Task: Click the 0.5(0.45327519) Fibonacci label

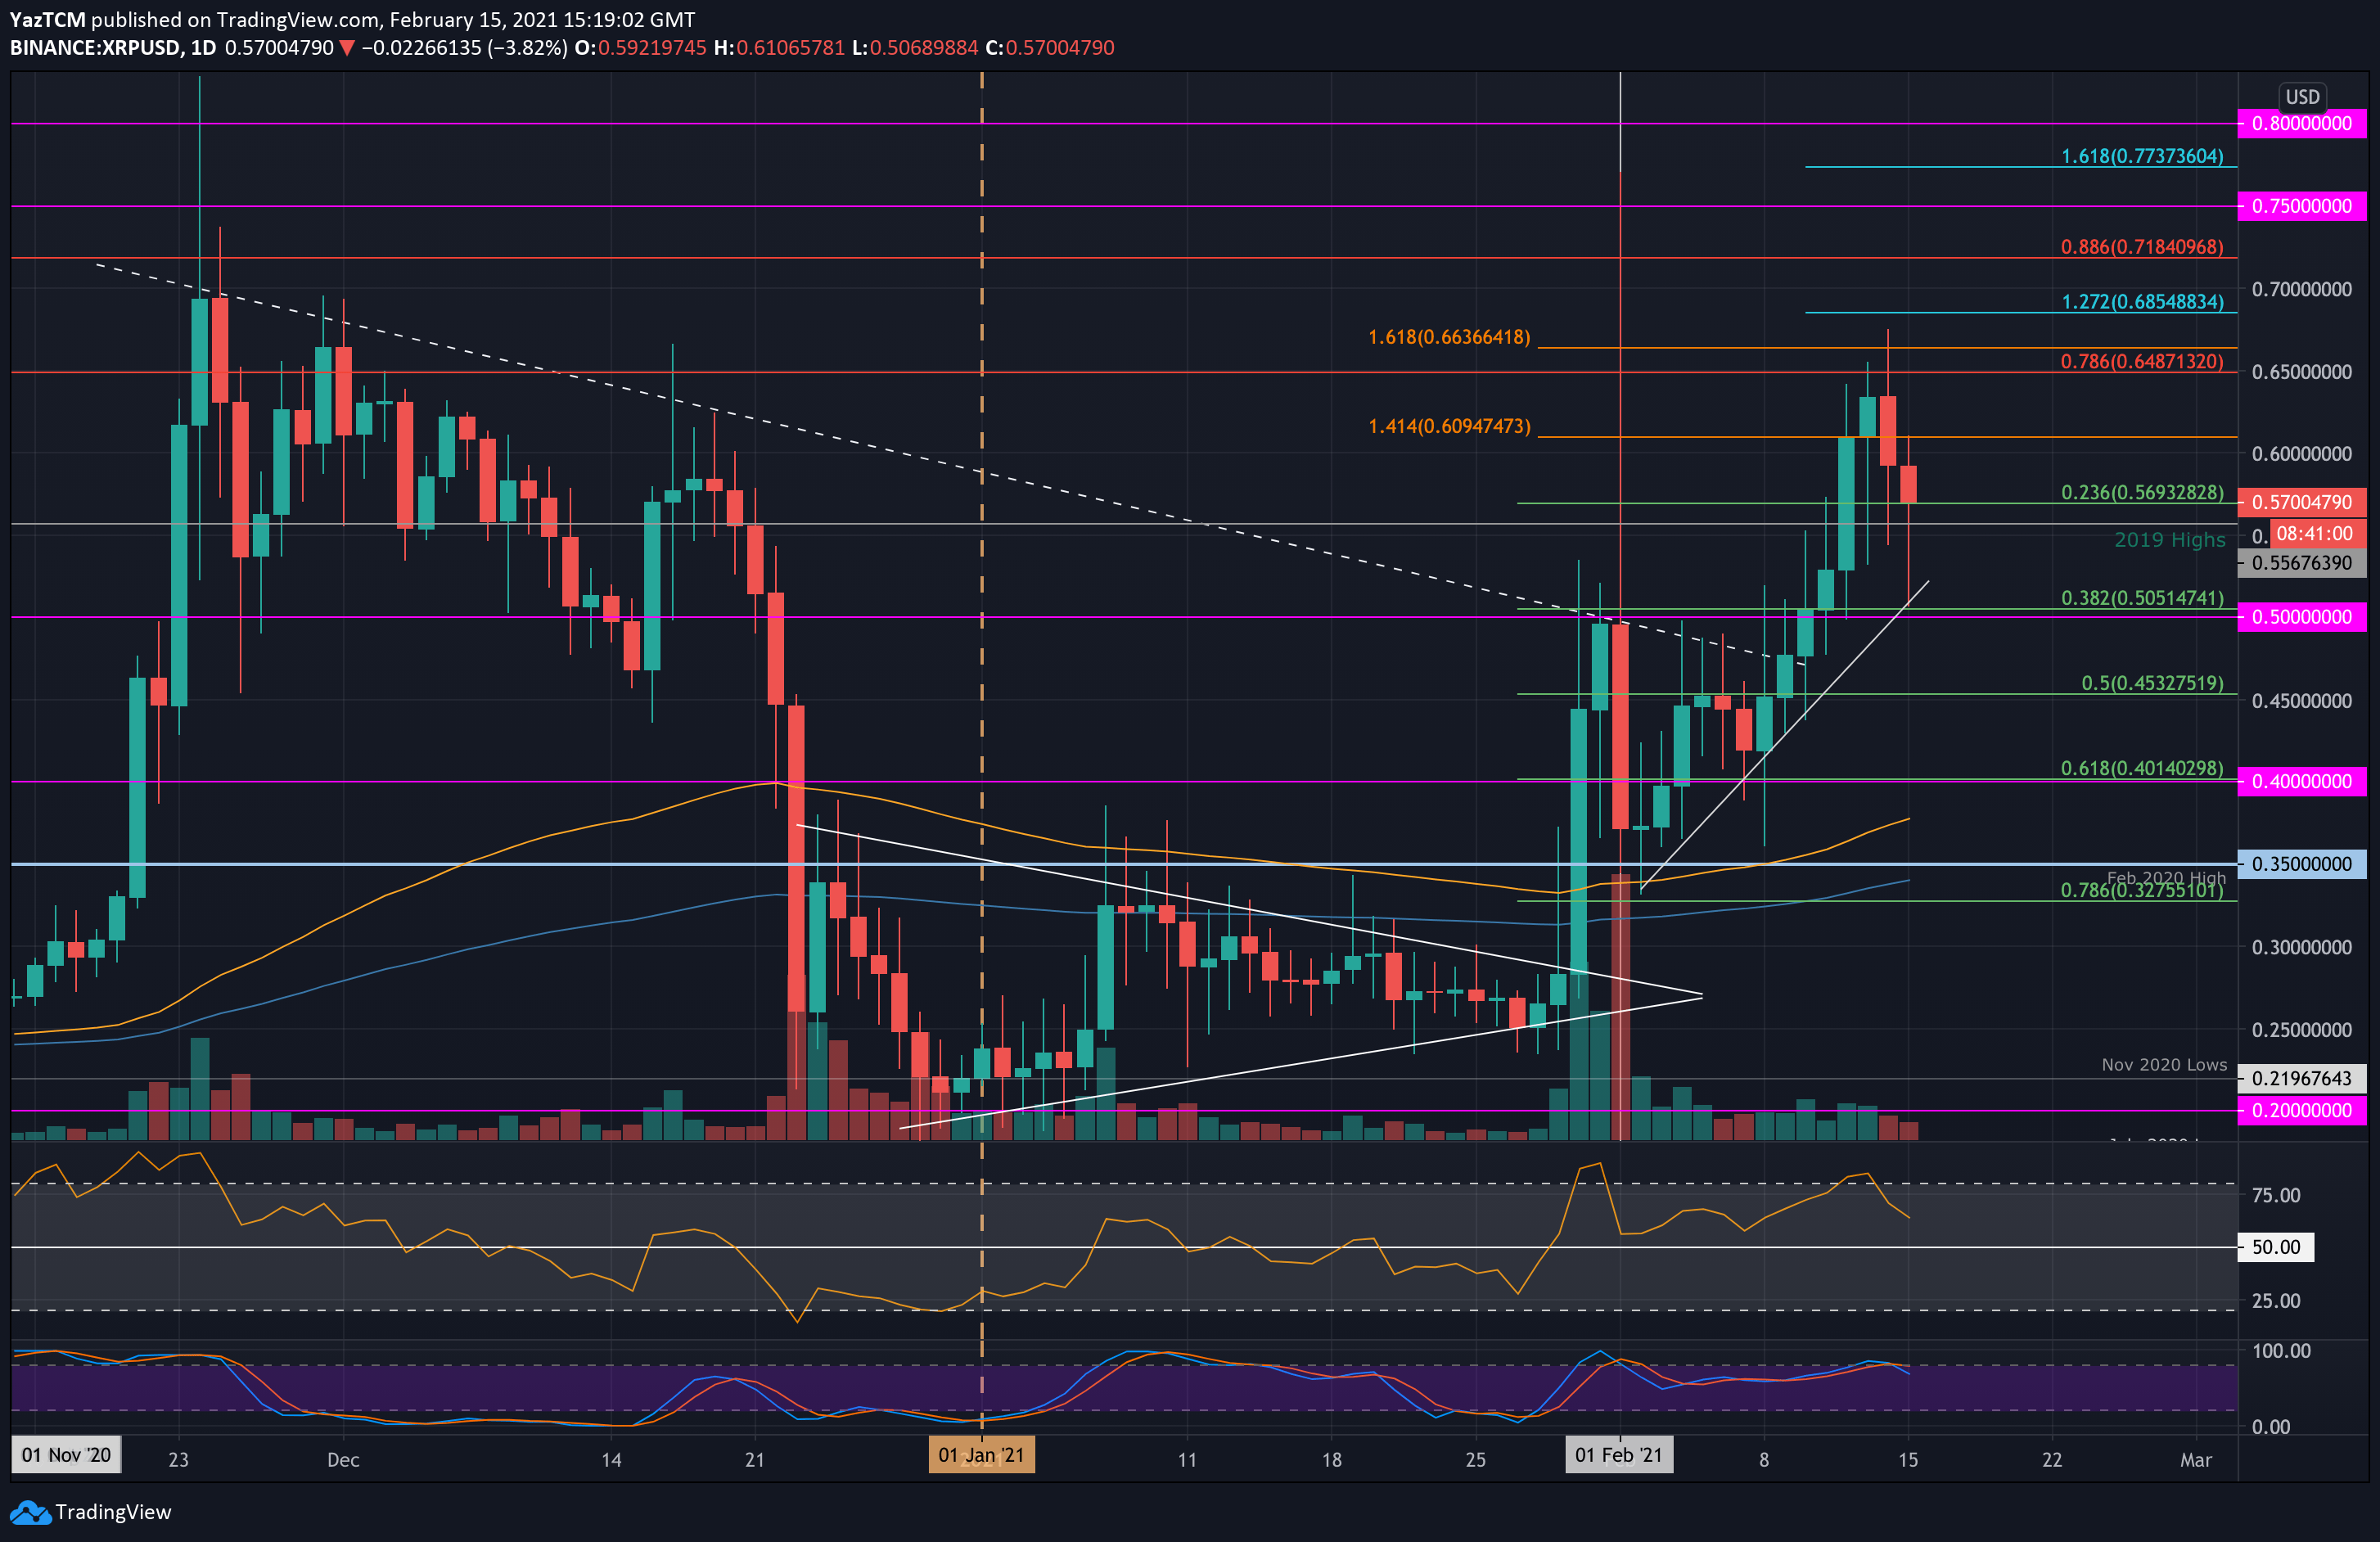Action: 2152,683
